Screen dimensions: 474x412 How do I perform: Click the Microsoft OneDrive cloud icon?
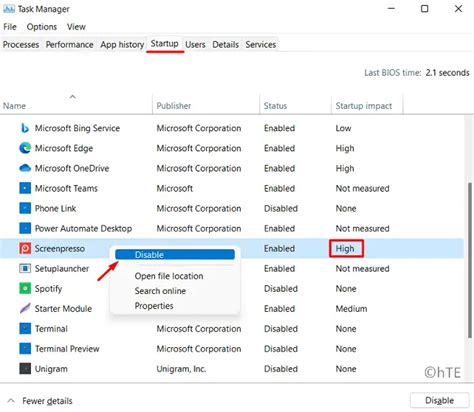[25, 168]
